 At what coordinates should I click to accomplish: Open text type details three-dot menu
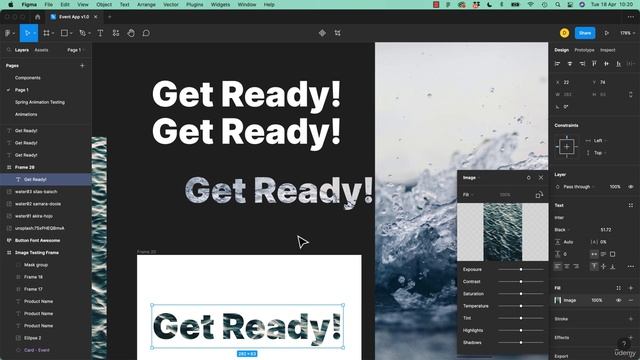click(631, 267)
